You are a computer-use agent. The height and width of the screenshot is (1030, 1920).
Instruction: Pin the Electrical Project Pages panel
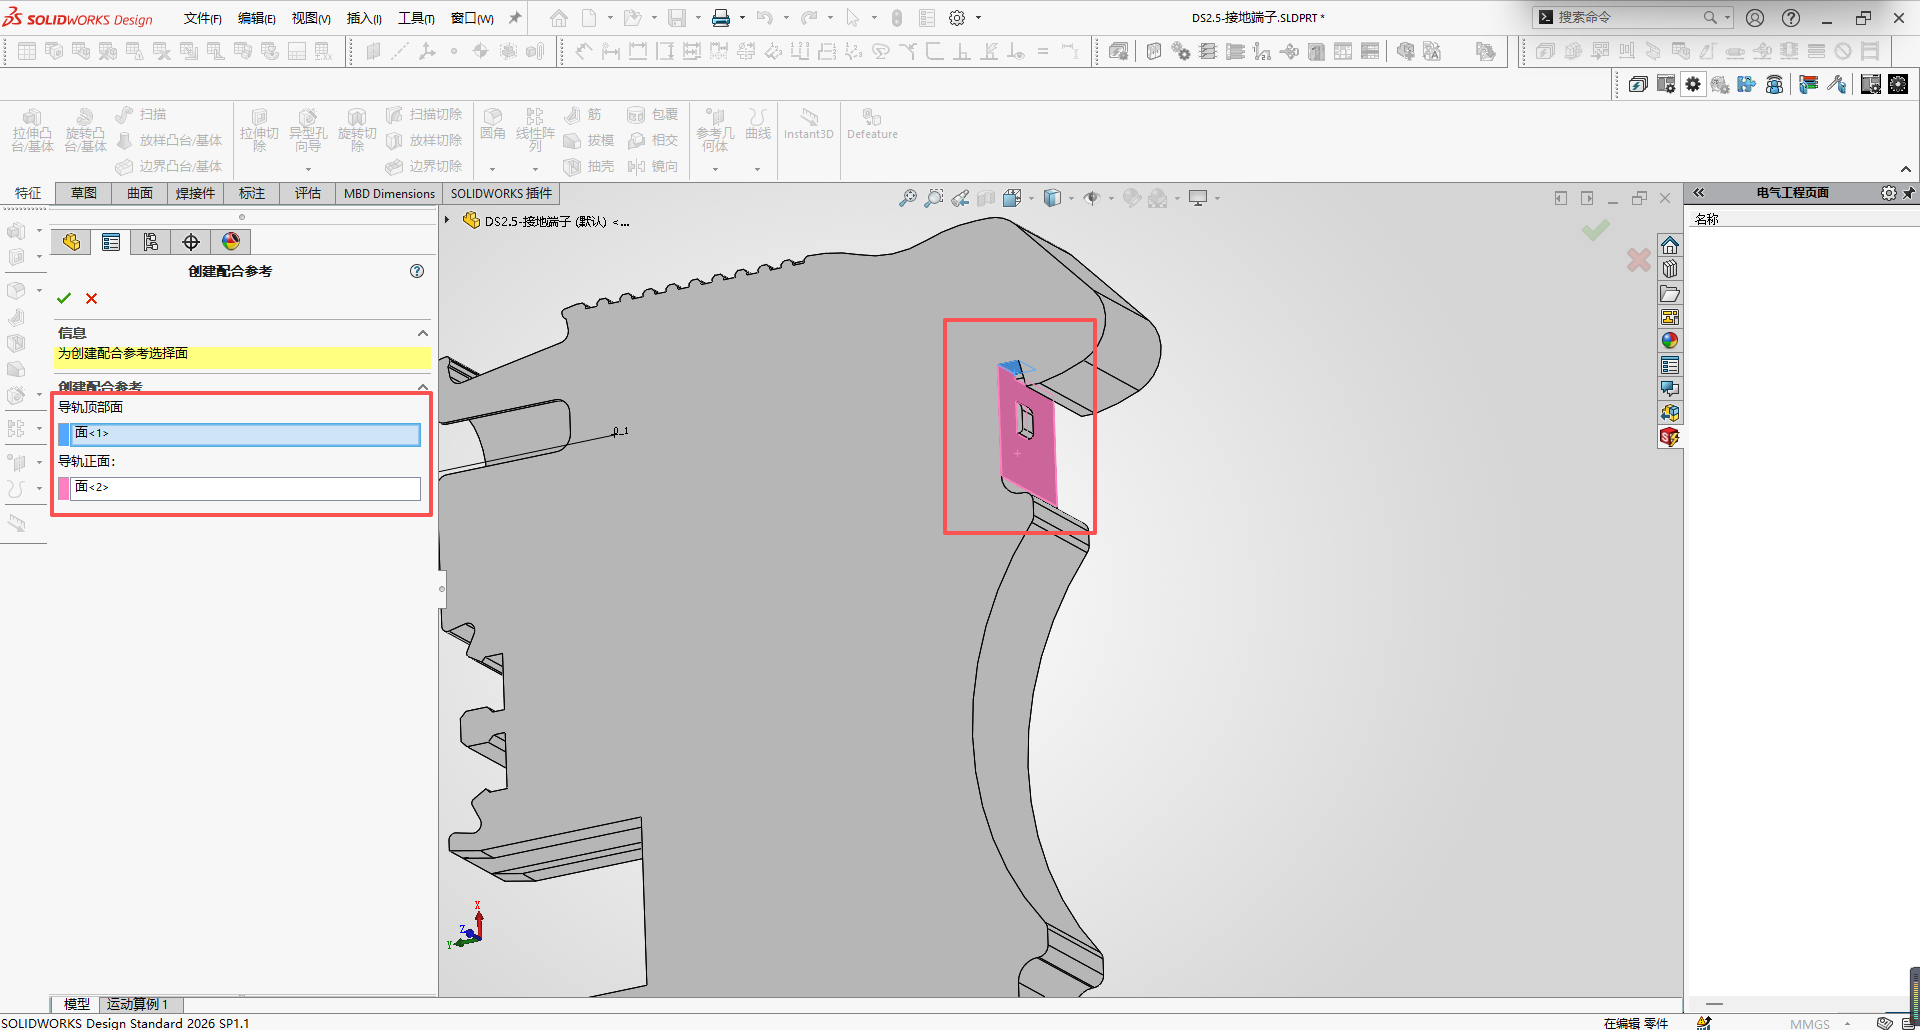tap(1908, 193)
